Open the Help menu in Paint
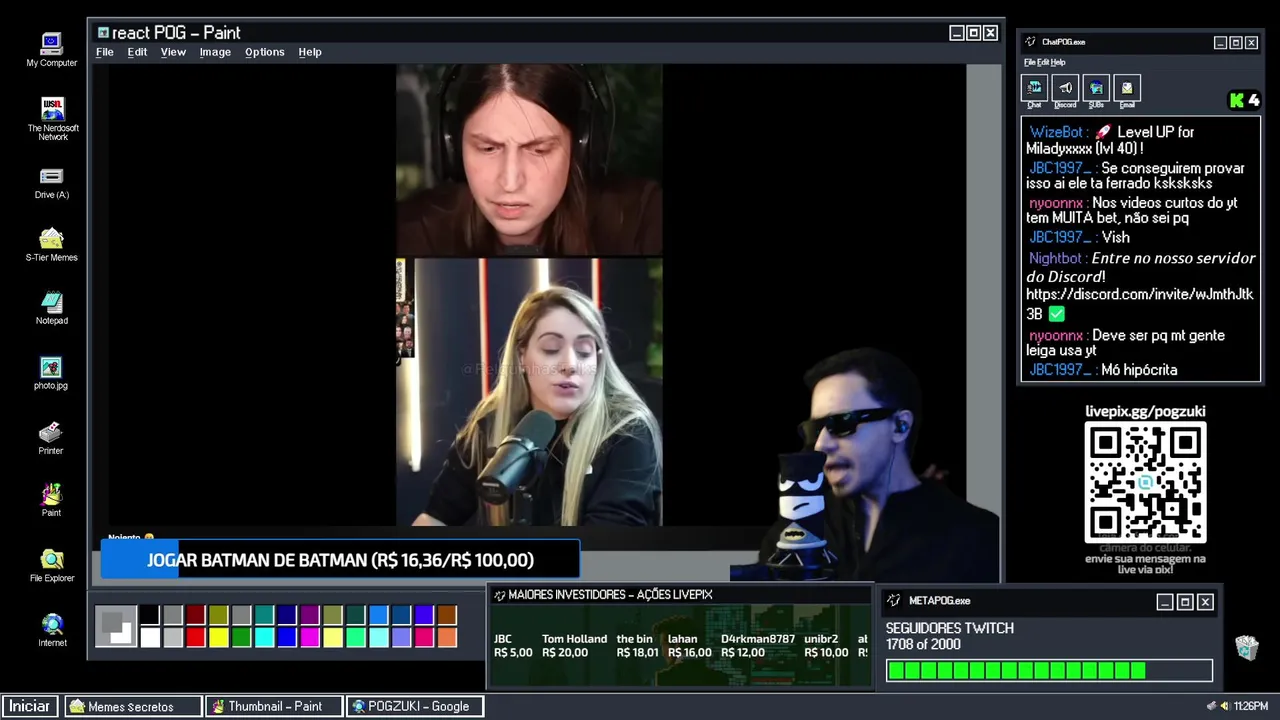 point(310,52)
